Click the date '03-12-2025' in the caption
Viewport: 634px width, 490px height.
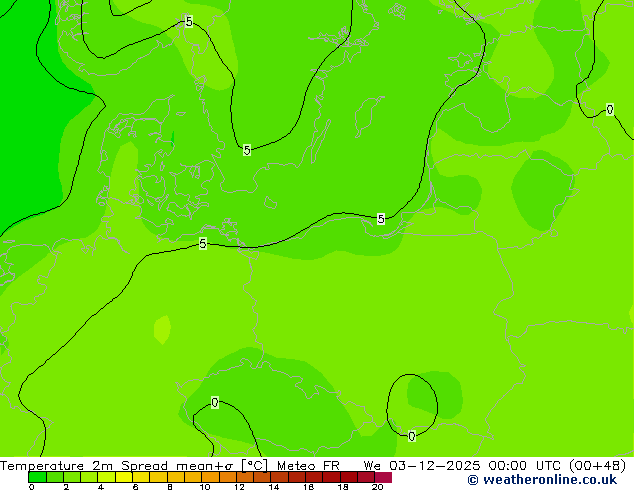click(434, 466)
